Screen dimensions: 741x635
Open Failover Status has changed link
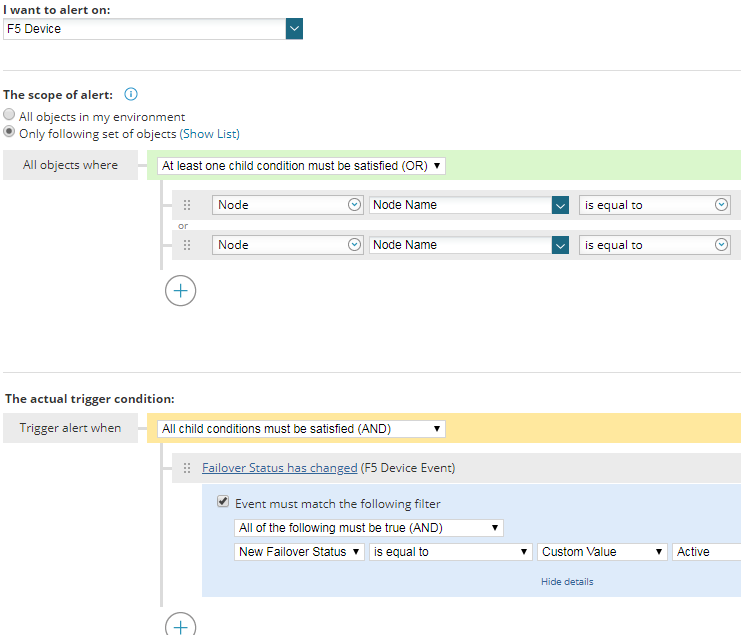point(279,468)
